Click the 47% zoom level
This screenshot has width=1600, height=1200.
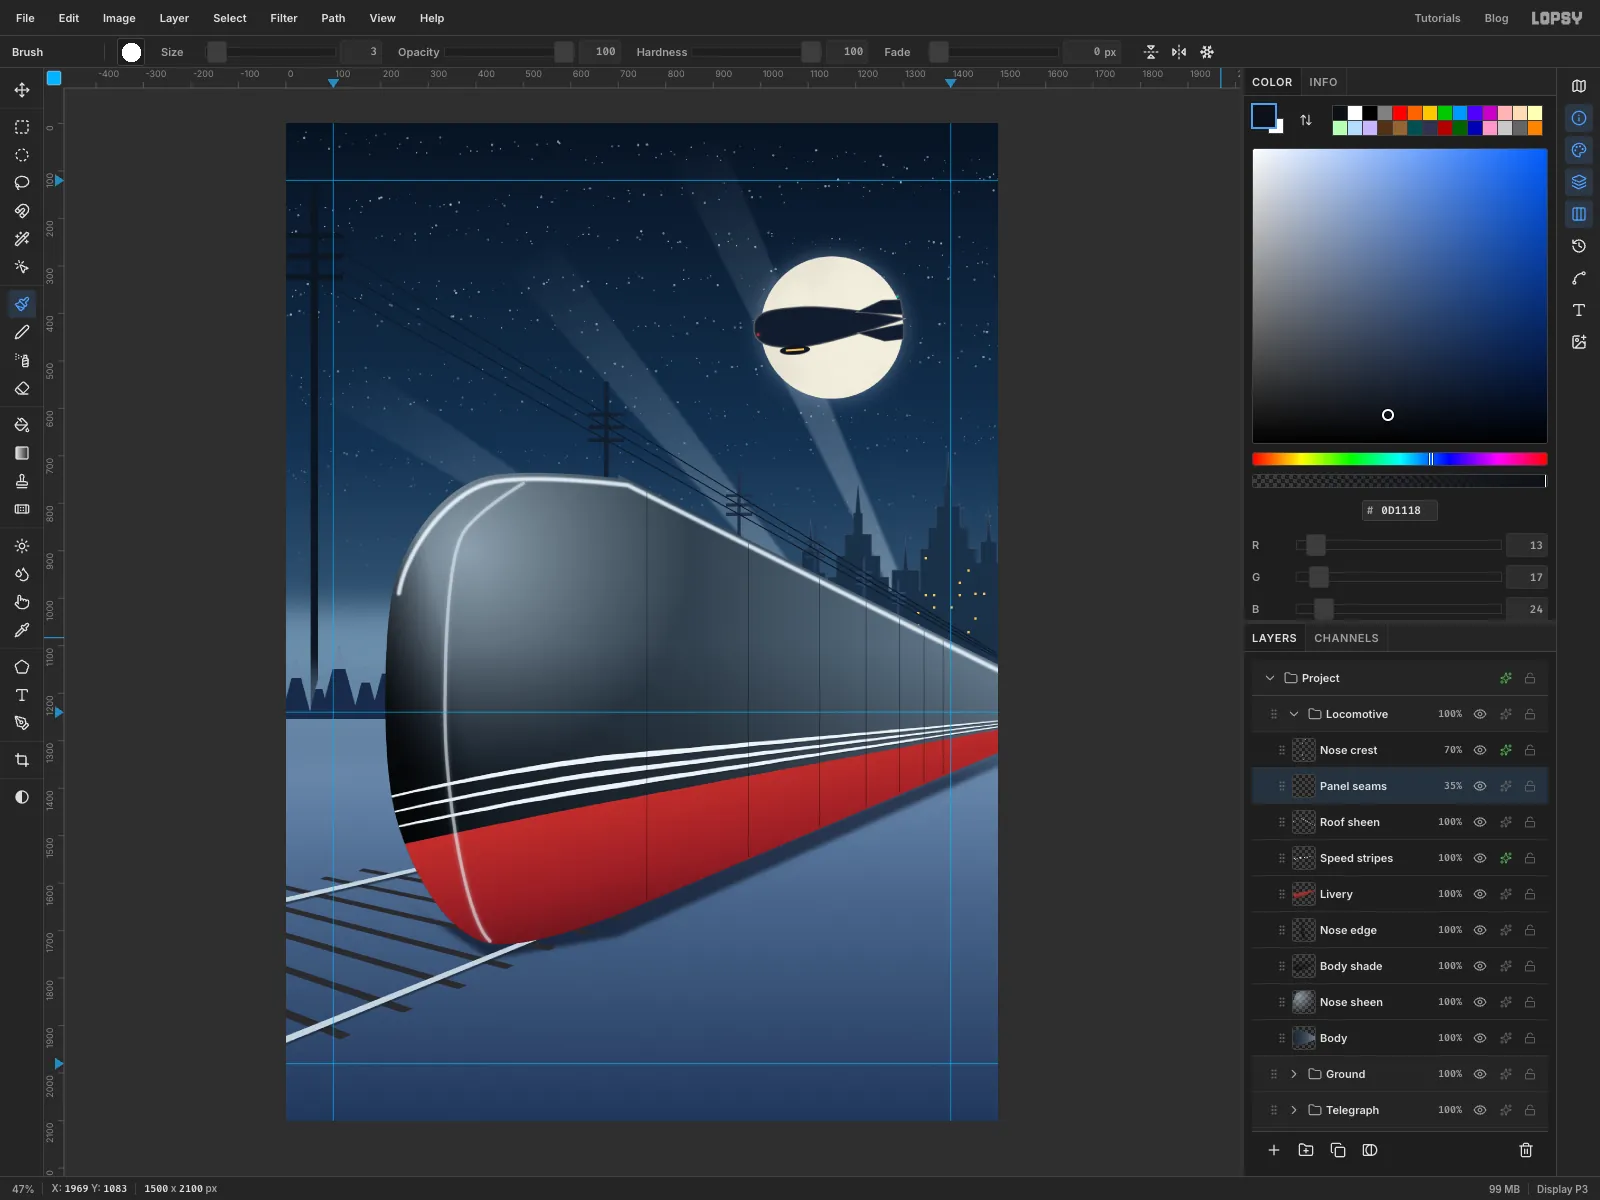[23, 1189]
